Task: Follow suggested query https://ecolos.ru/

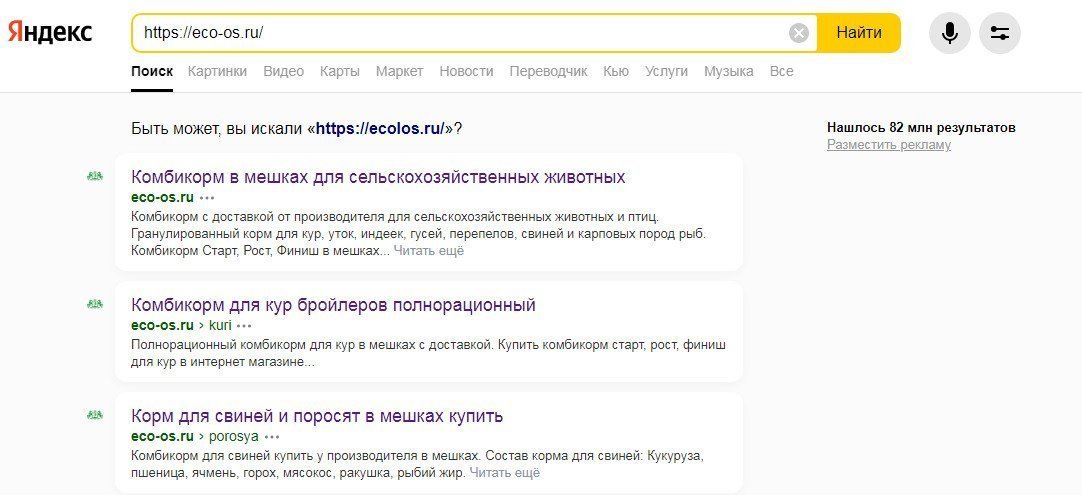Action: click(380, 128)
